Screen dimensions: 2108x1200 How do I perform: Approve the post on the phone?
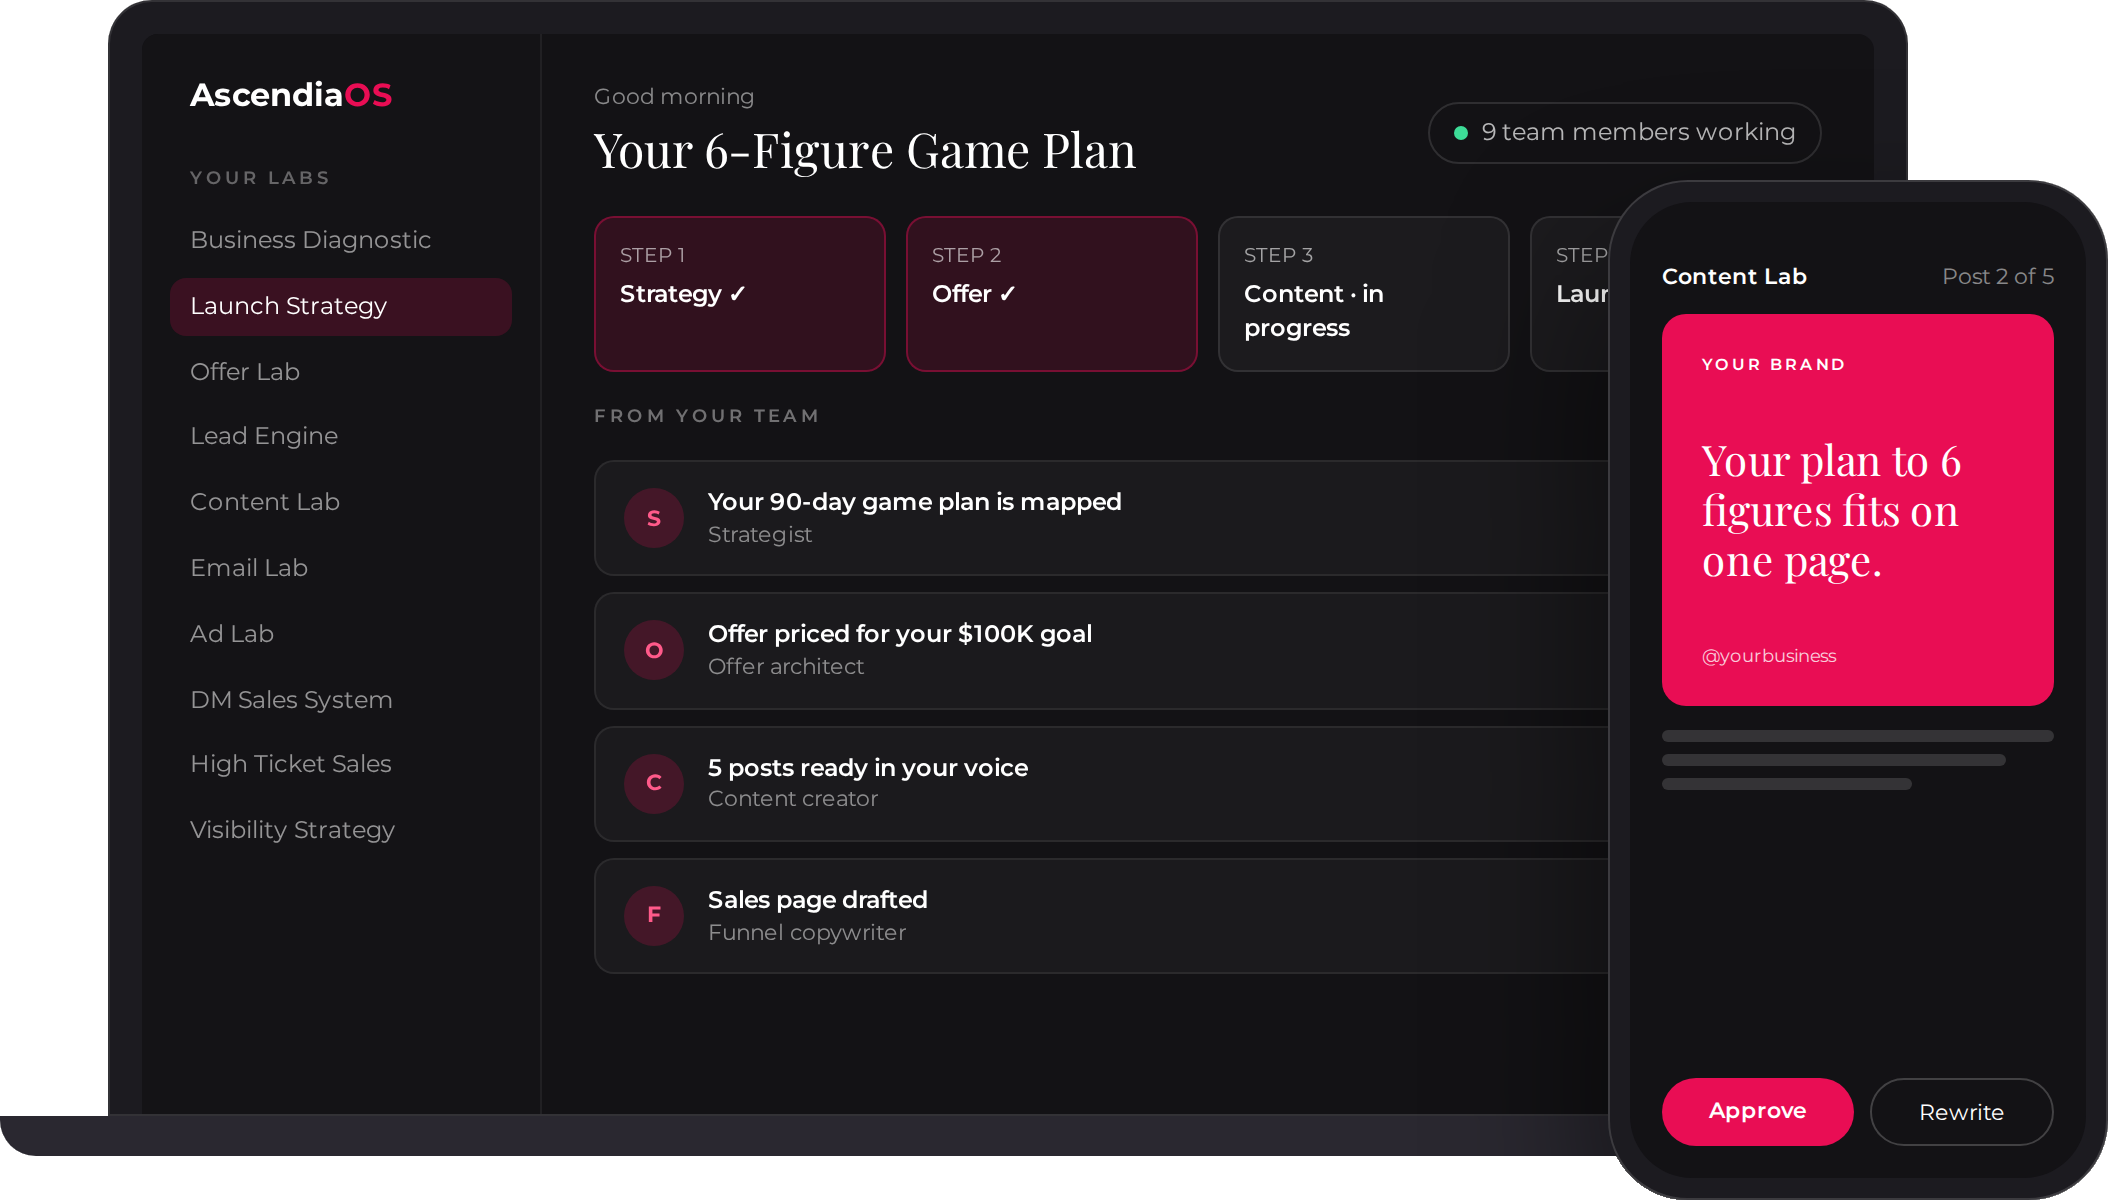click(1757, 1111)
